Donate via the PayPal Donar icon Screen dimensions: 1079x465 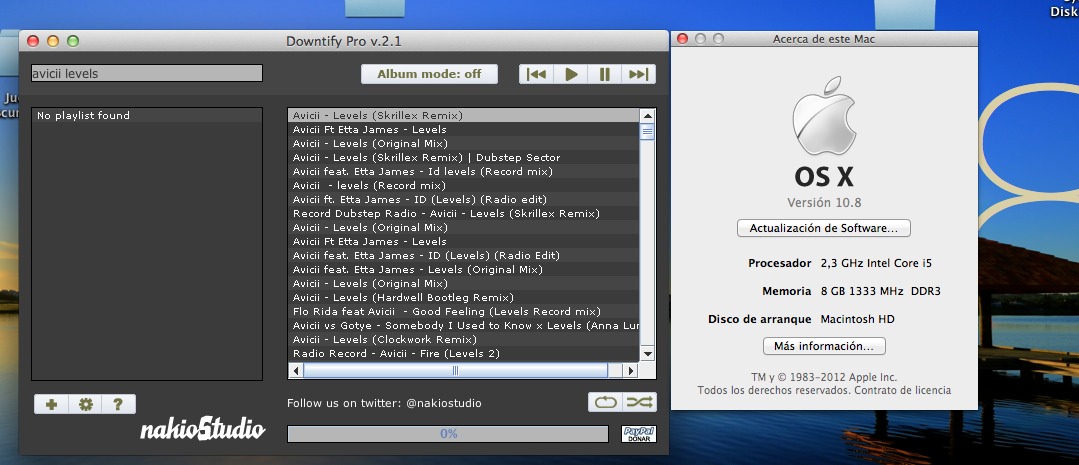point(639,434)
